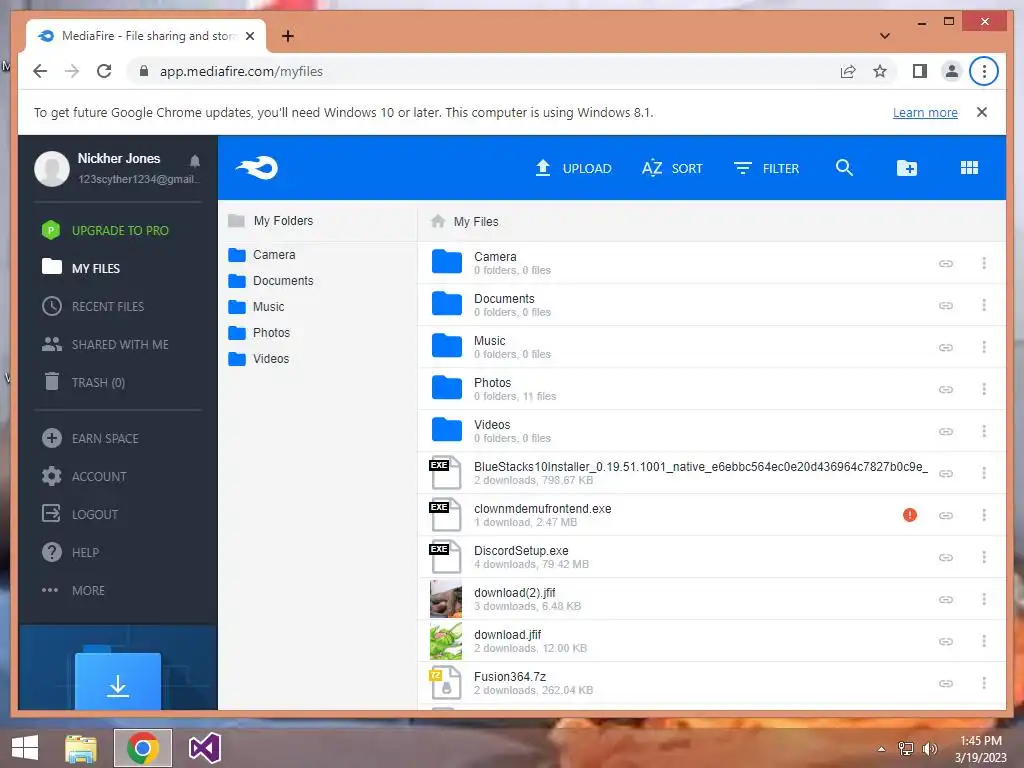Click download(2).jfif thumbnail
This screenshot has width=1024, height=768.
point(446,599)
